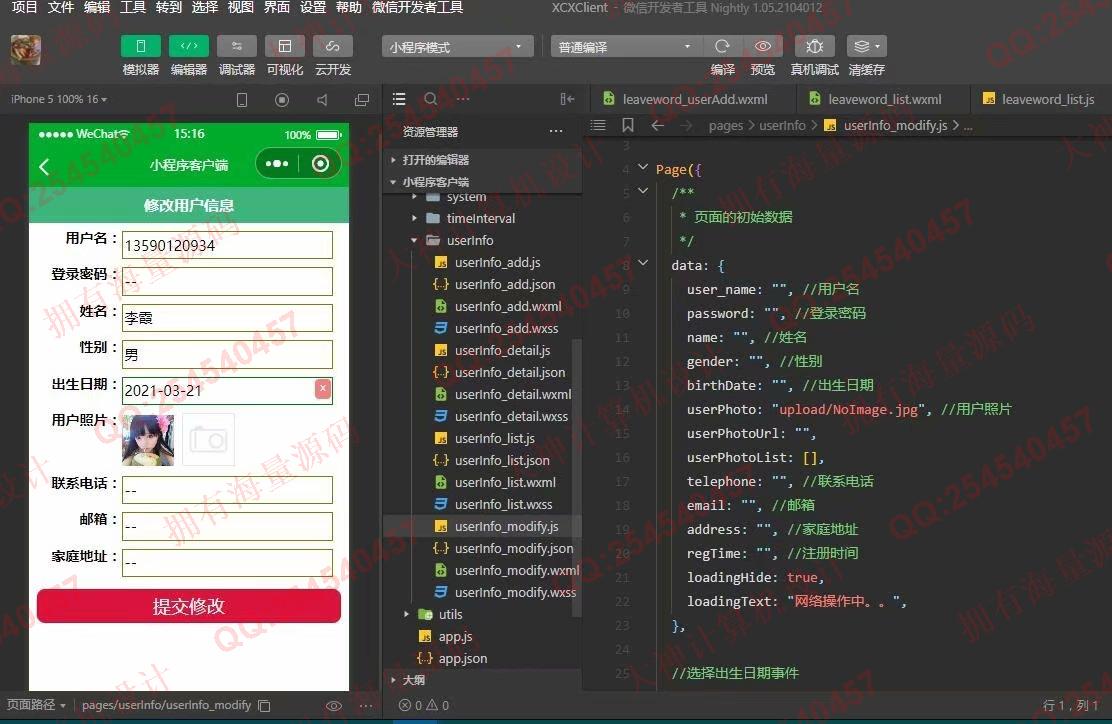
Task: Open search in the sidebar
Action: tap(430, 99)
